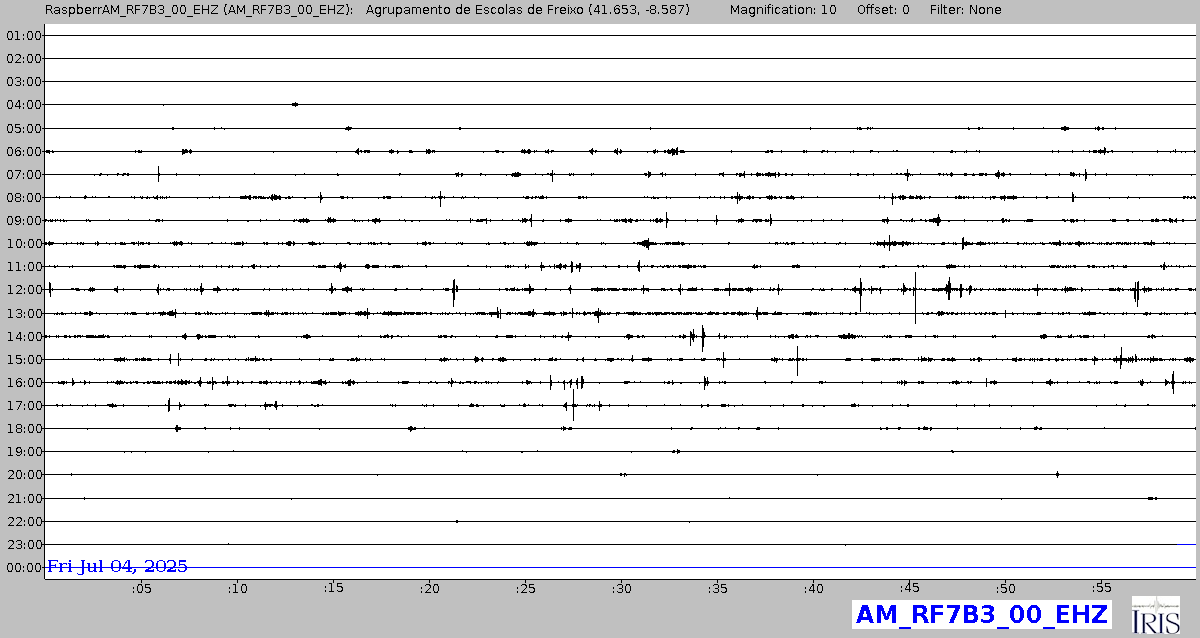Click the Magnification: 10 header text

pos(783,10)
